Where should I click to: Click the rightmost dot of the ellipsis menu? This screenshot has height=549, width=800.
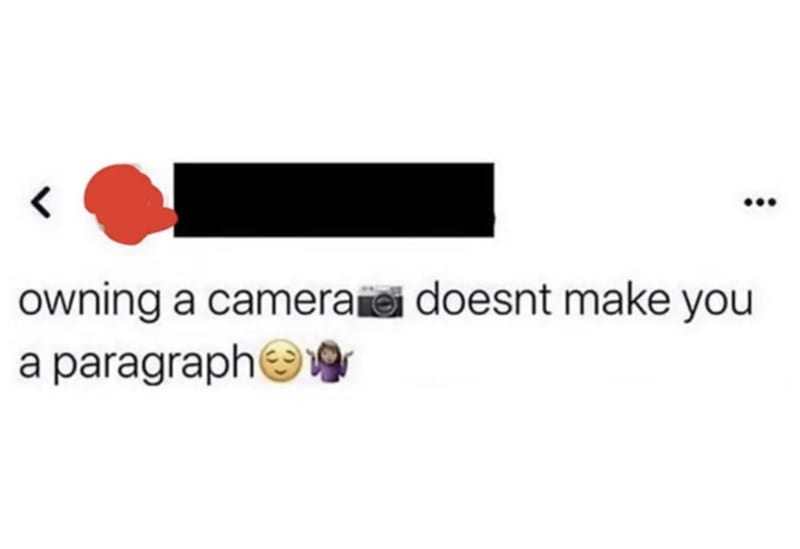[x=772, y=203]
